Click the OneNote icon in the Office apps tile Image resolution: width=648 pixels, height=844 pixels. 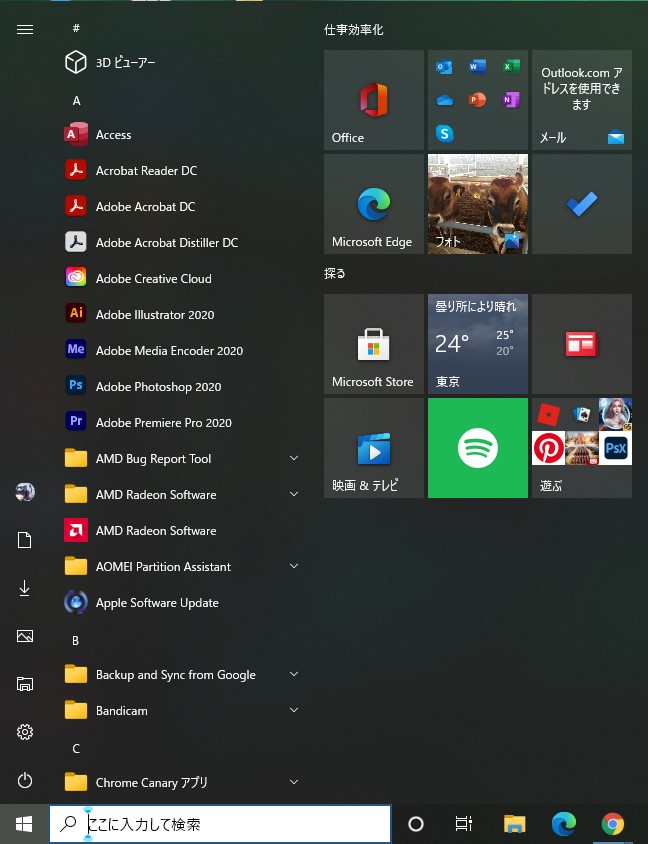coord(511,100)
